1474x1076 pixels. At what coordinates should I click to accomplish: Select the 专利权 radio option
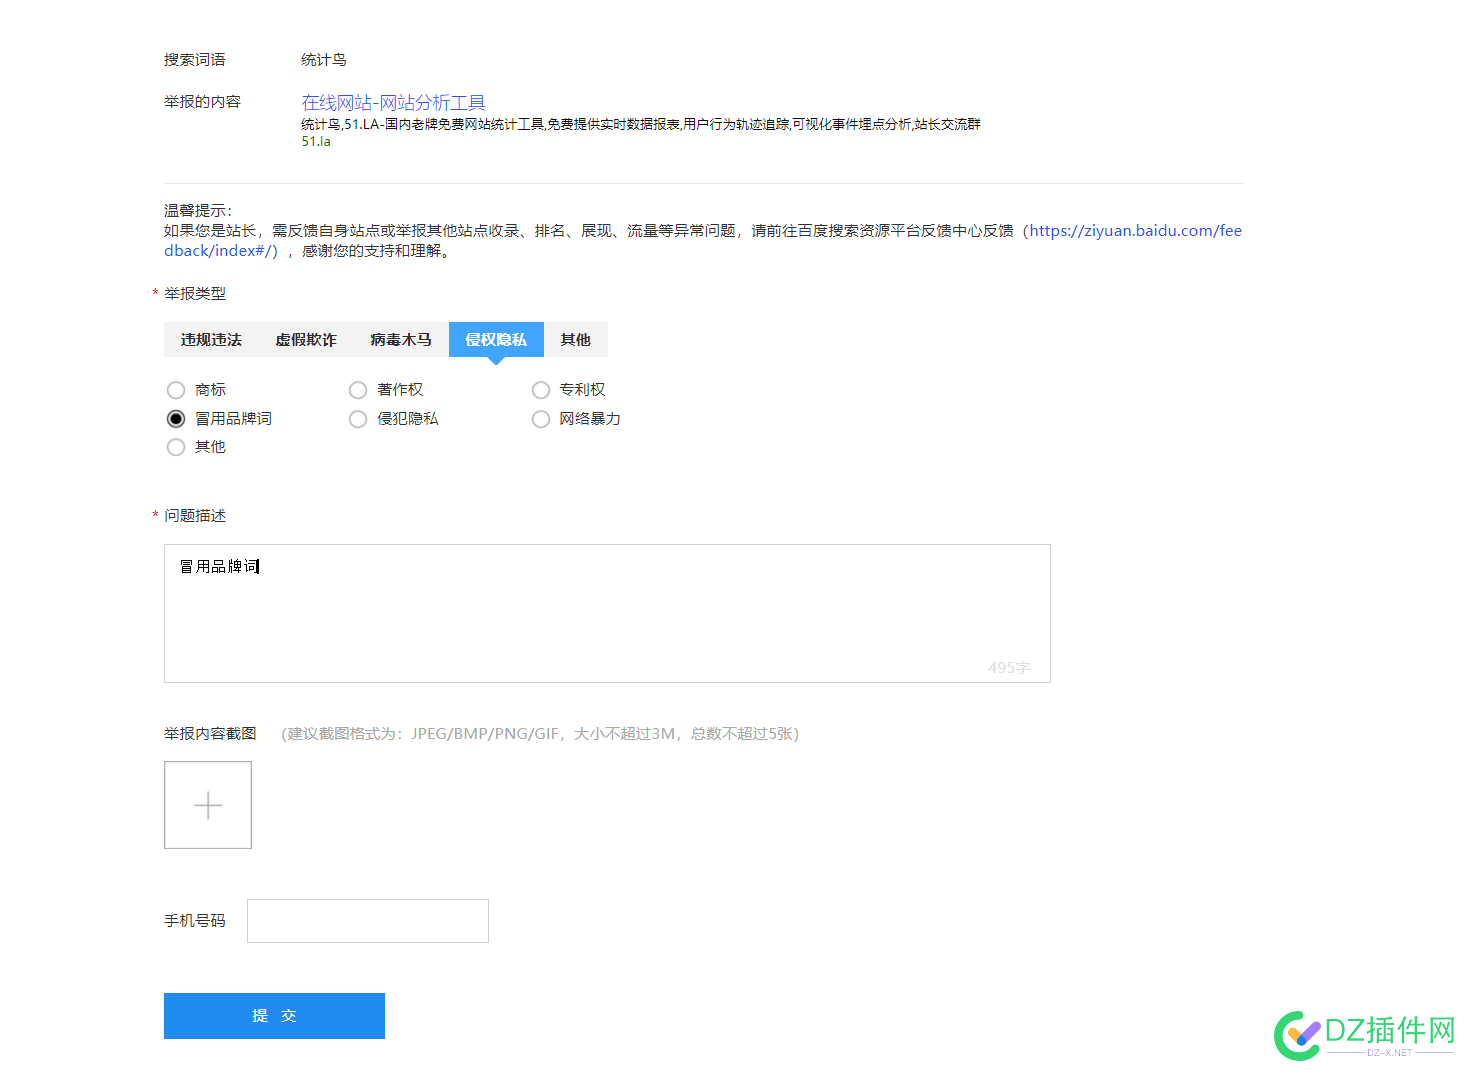pyautogui.click(x=541, y=390)
